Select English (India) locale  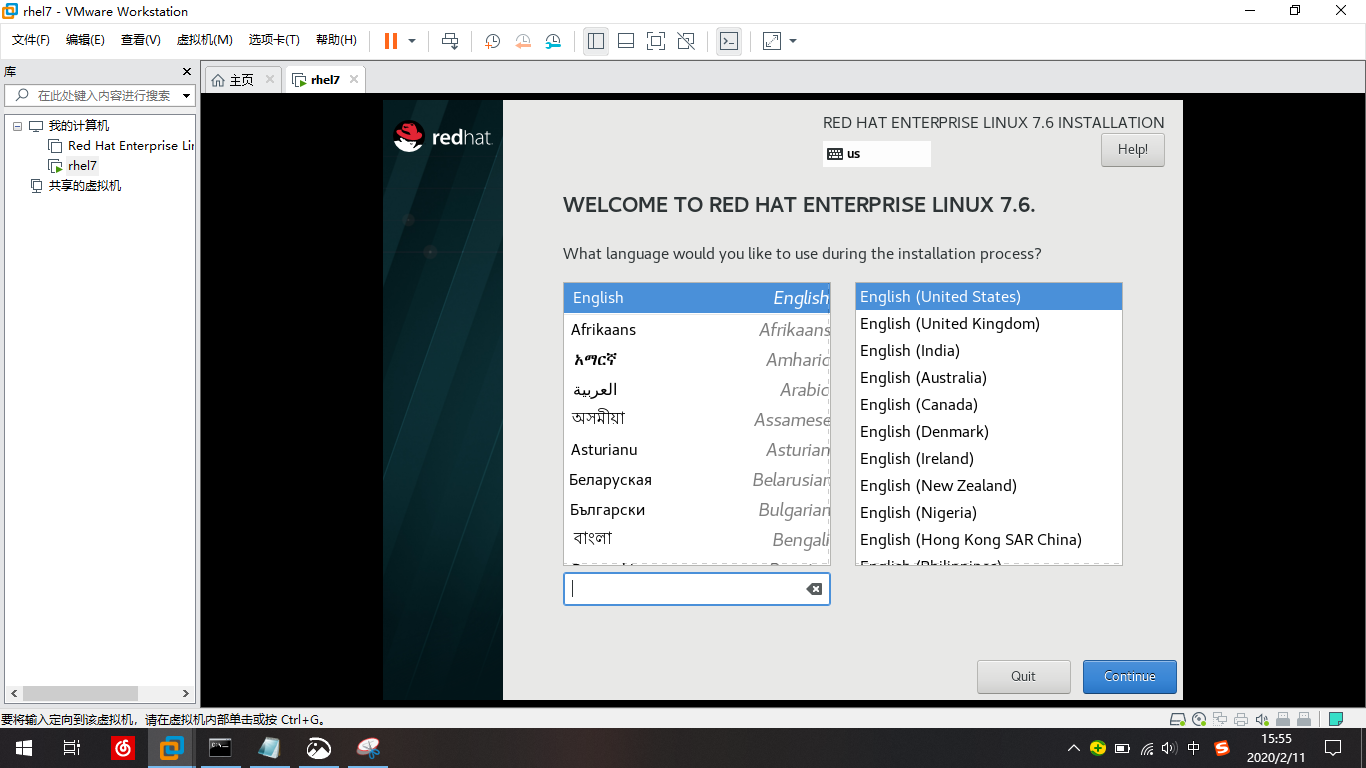tap(989, 351)
